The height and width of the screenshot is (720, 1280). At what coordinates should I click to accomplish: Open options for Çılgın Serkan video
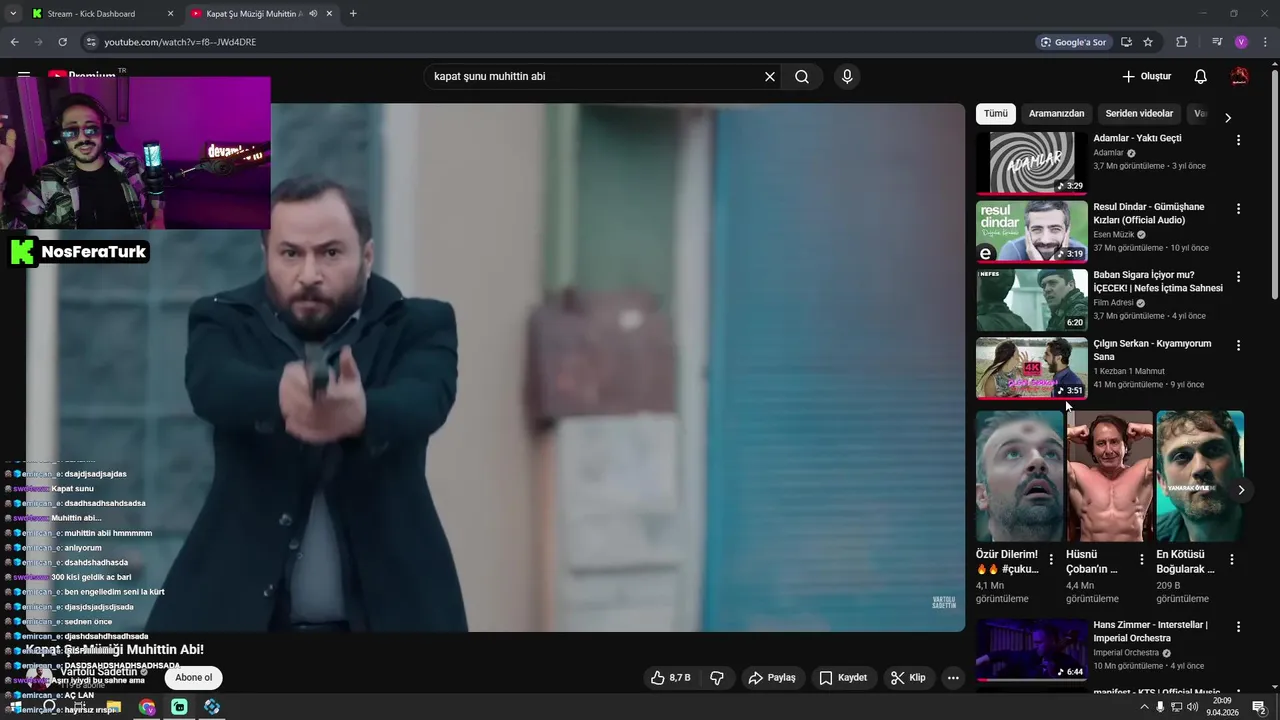pos(1238,345)
